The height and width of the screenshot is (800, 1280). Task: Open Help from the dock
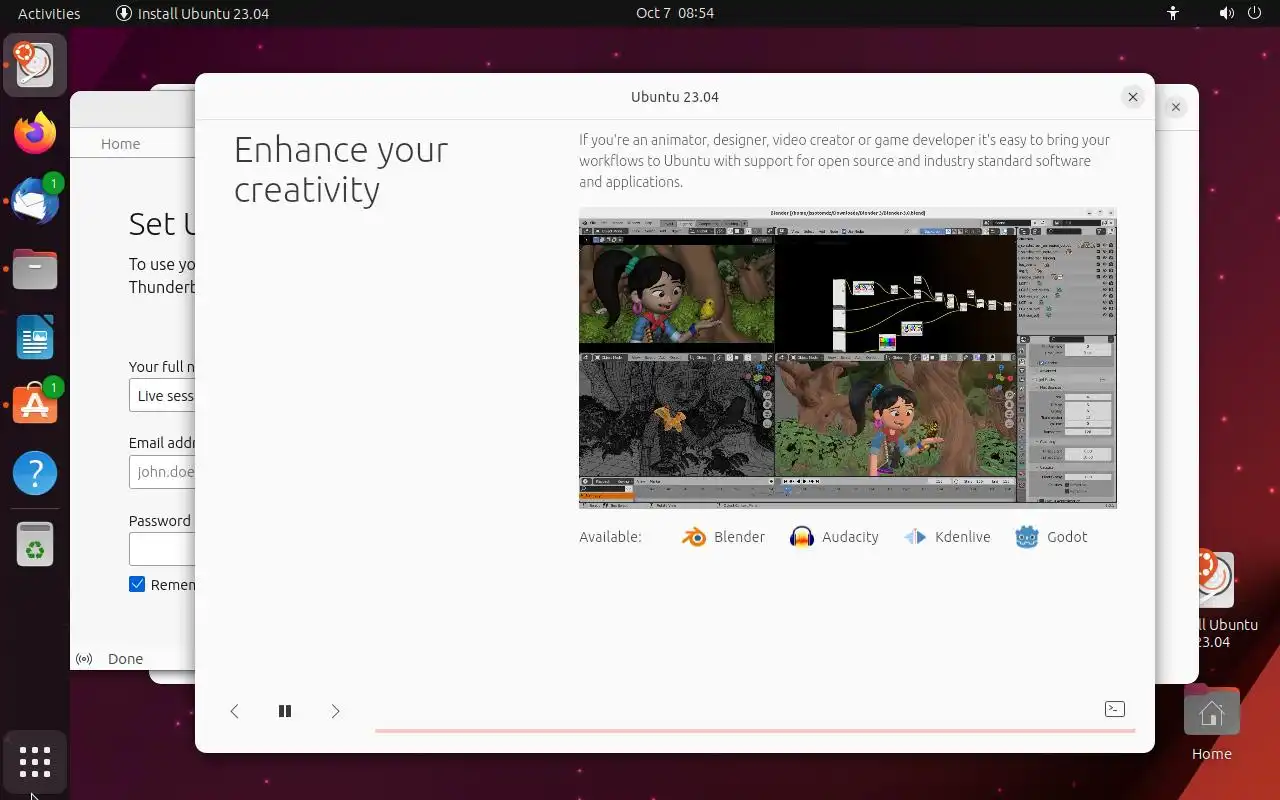[35, 473]
